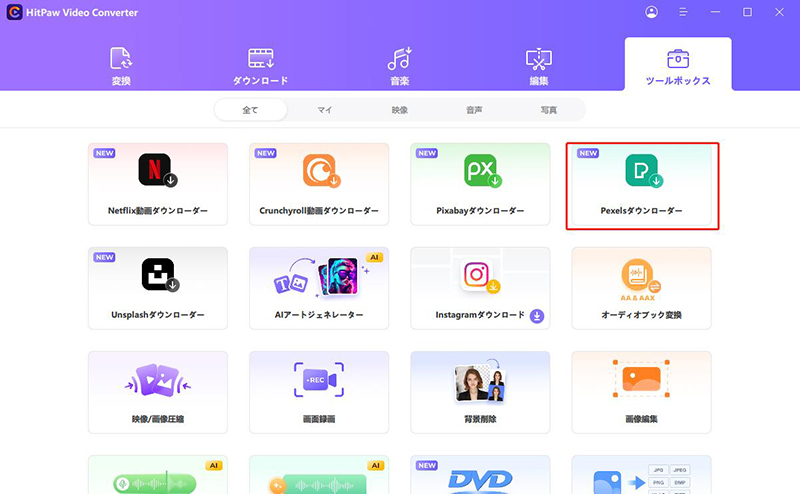Click the Pexelsダウンローダー label
The image size is (800, 494).
[x=641, y=211]
